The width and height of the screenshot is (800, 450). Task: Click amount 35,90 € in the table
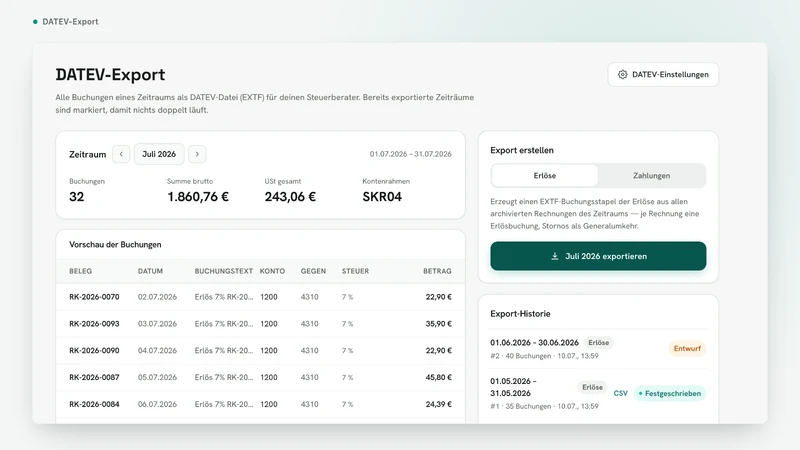439,323
